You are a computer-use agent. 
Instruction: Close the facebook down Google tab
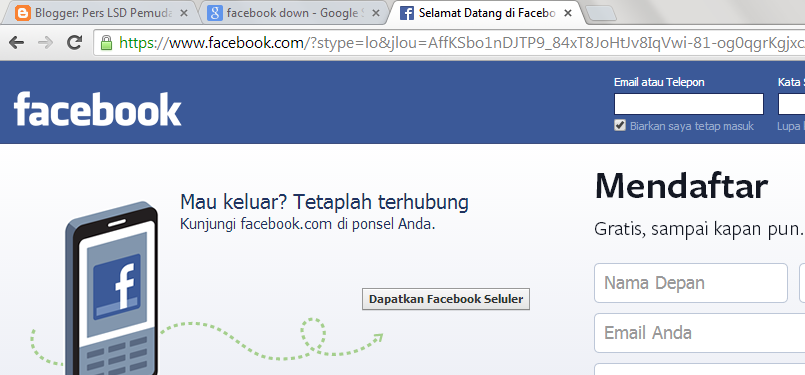coord(376,13)
